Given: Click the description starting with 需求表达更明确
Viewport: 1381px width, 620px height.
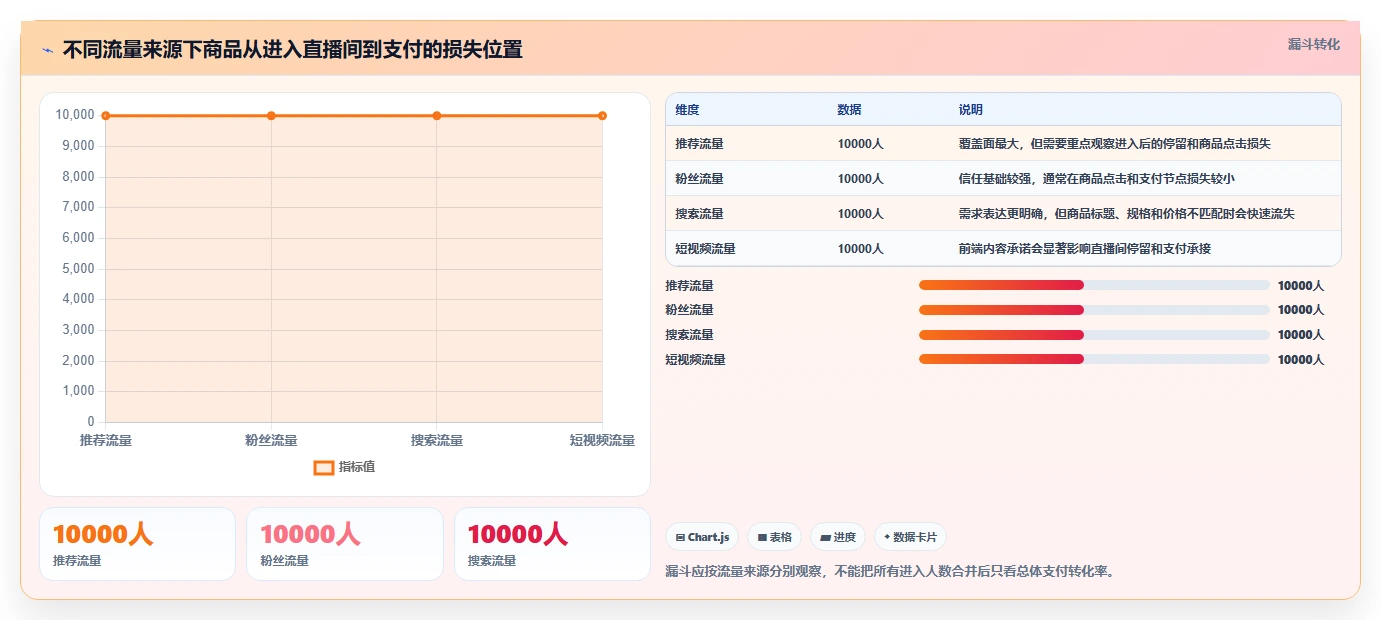Looking at the screenshot, I should (1126, 214).
